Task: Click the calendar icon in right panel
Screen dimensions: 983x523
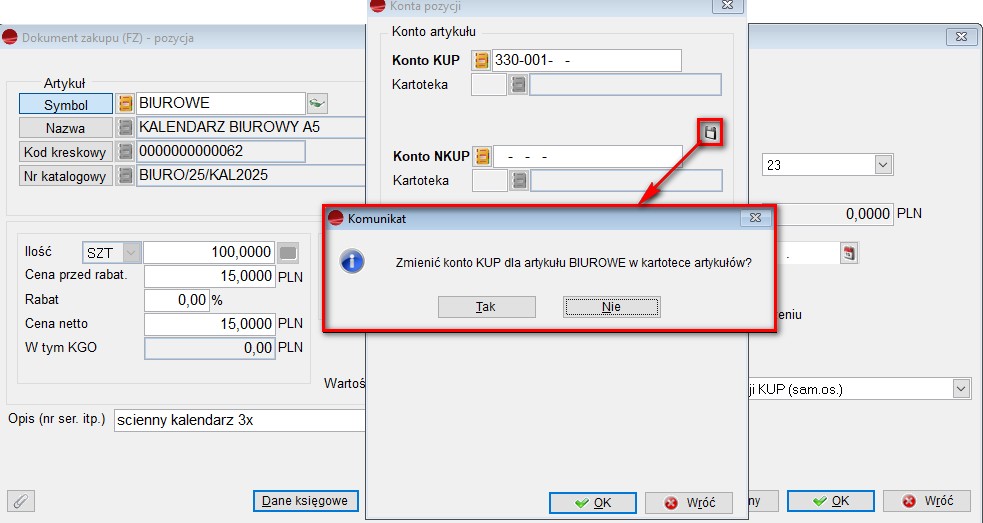Action: pos(849,253)
